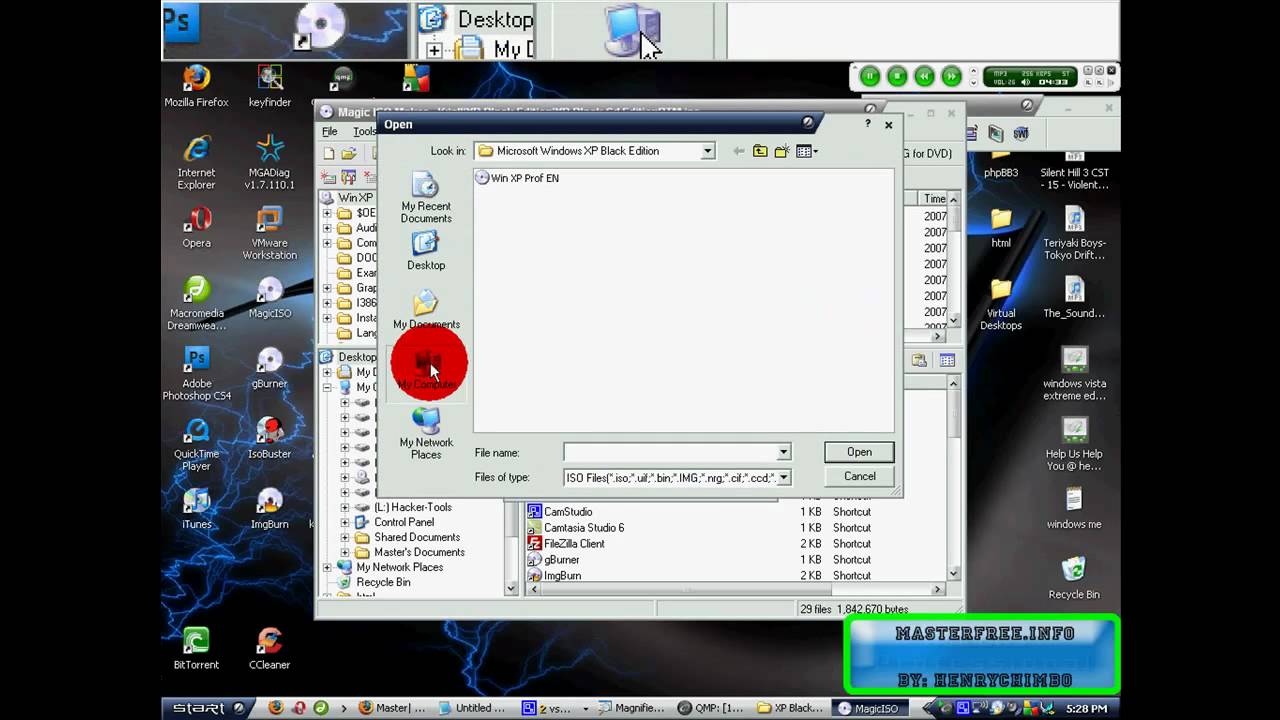Open the keyfinder desktop icon

coord(269,86)
